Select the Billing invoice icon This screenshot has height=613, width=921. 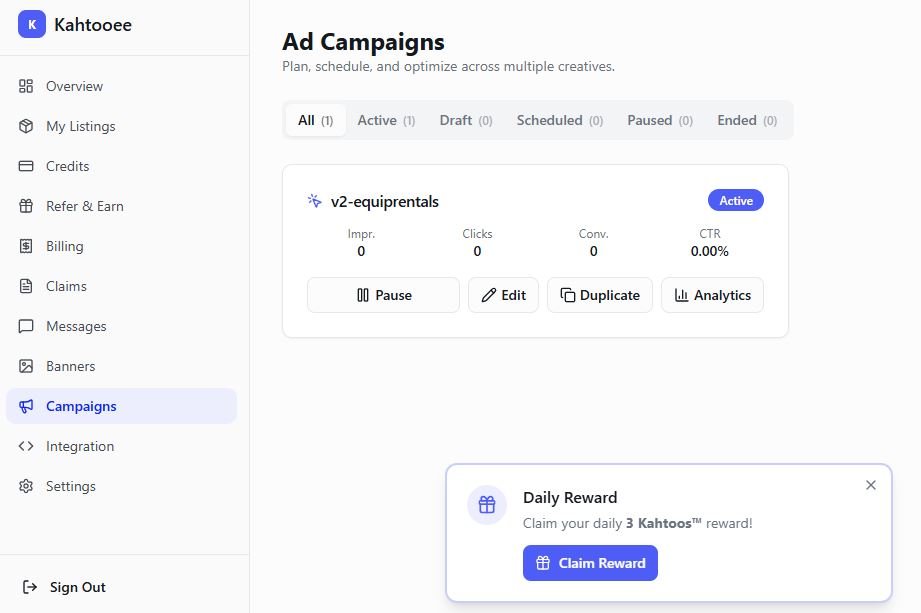28,246
